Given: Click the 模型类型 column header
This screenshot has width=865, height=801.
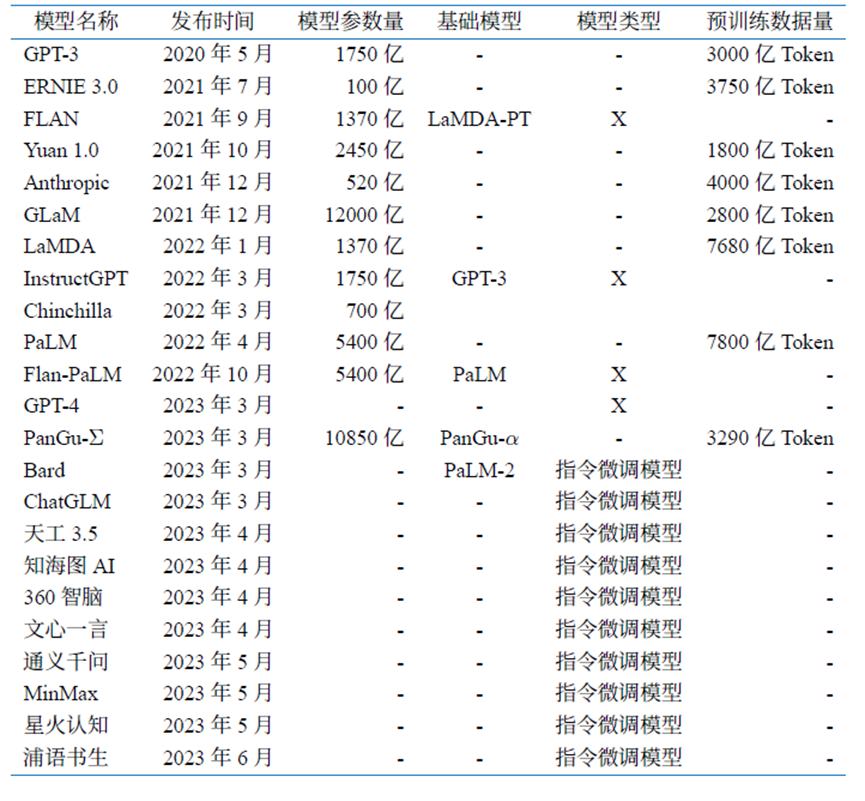Looking at the screenshot, I should tap(618, 22).
